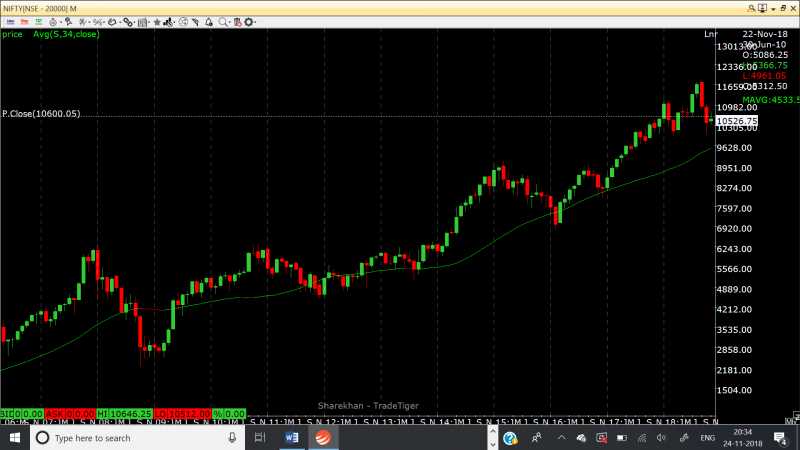Click the chain link icon in toolbar

click(128, 22)
